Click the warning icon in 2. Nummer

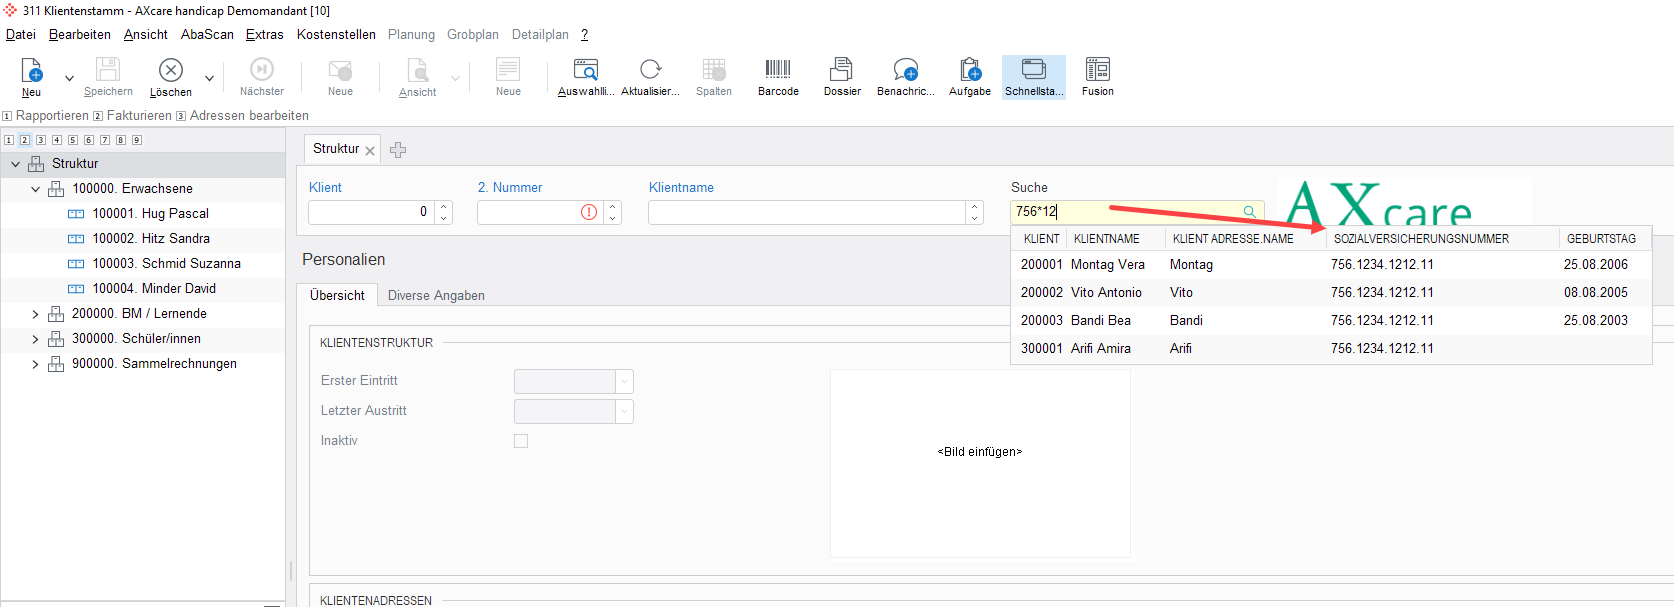pos(589,212)
